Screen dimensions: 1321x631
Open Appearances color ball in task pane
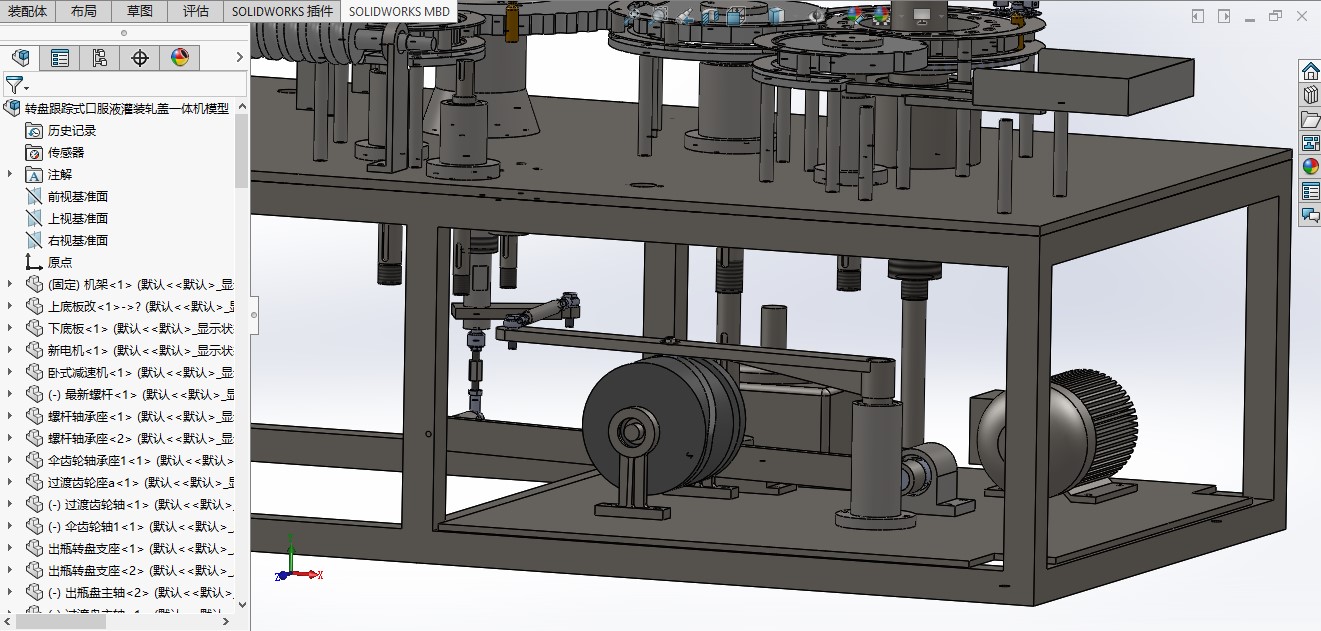[x=1310, y=167]
